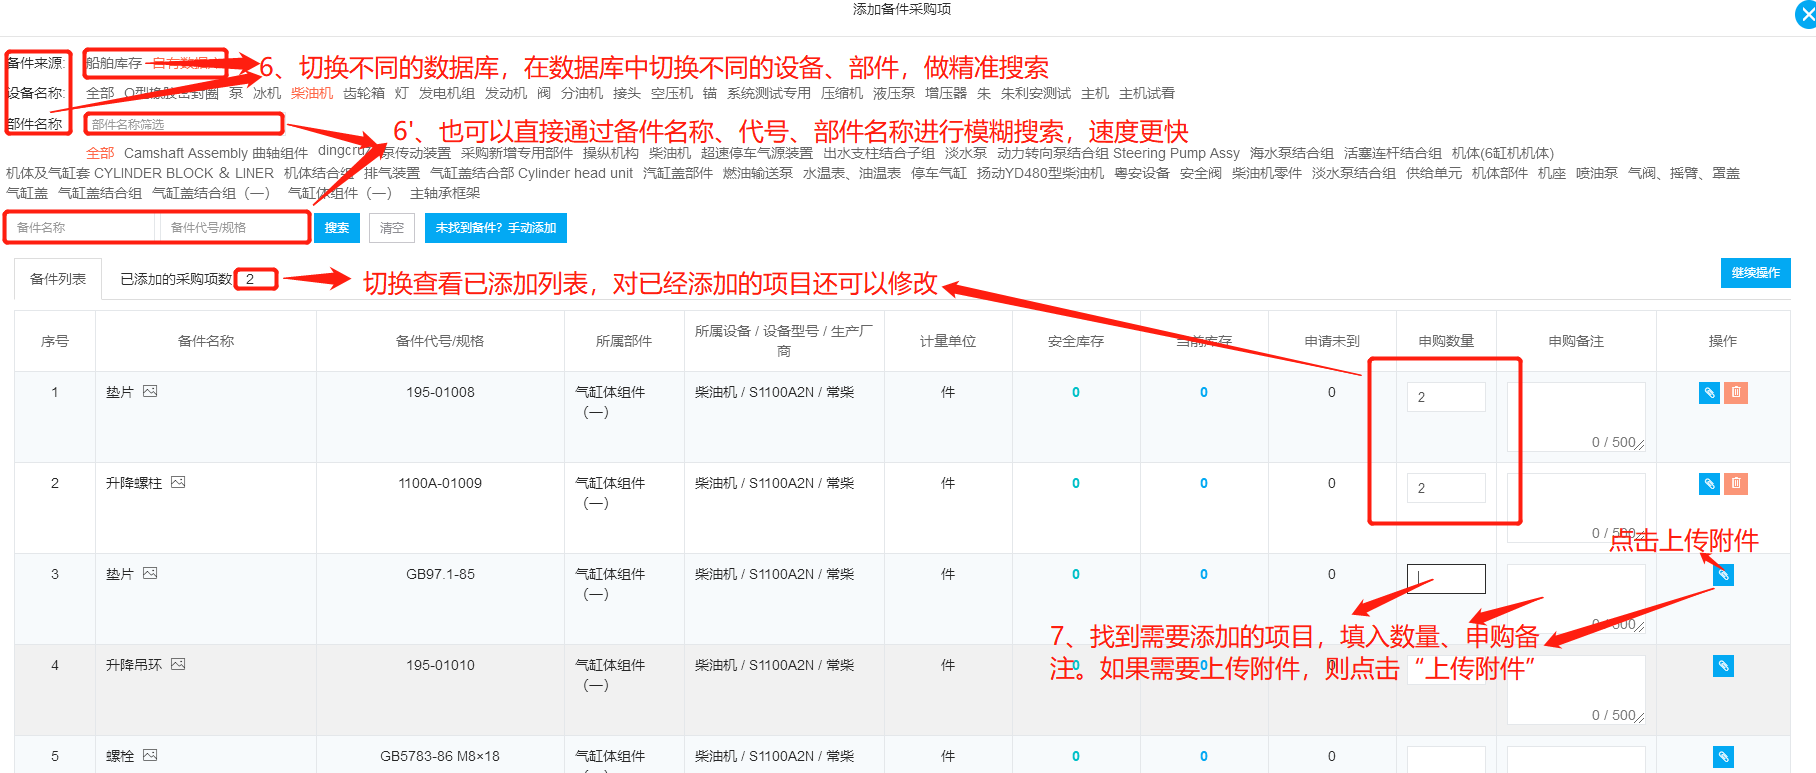Screen dimensions: 1816x773
Task: Focus the 申购数量 field for GB97.1-85
Action: [1446, 579]
